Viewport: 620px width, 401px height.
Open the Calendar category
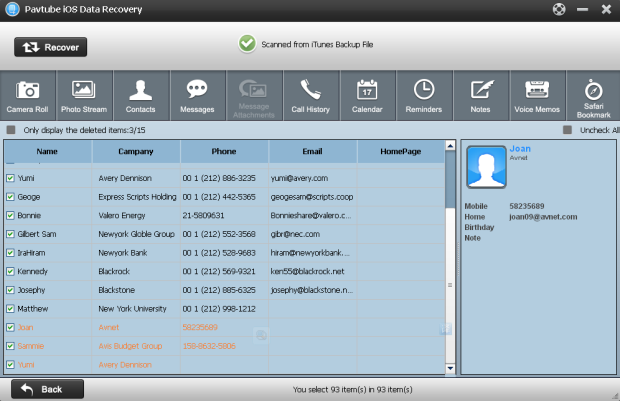click(367, 96)
